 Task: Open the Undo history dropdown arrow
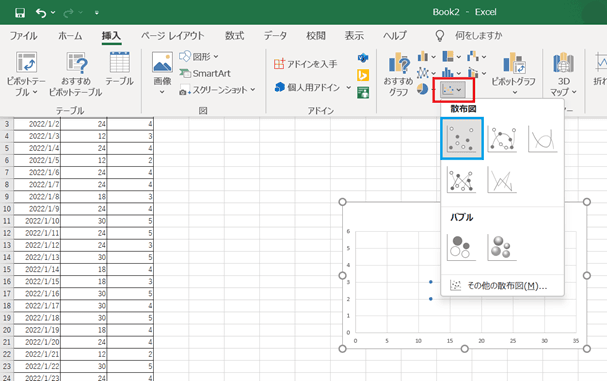pyautogui.click(x=53, y=13)
